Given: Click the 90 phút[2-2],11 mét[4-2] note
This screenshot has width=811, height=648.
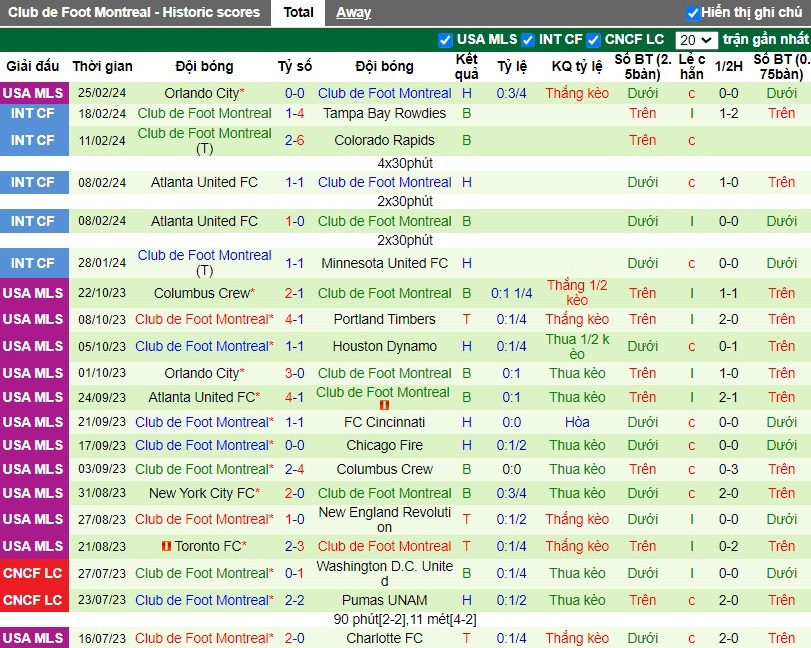Looking at the screenshot, I should pos(405,619).
